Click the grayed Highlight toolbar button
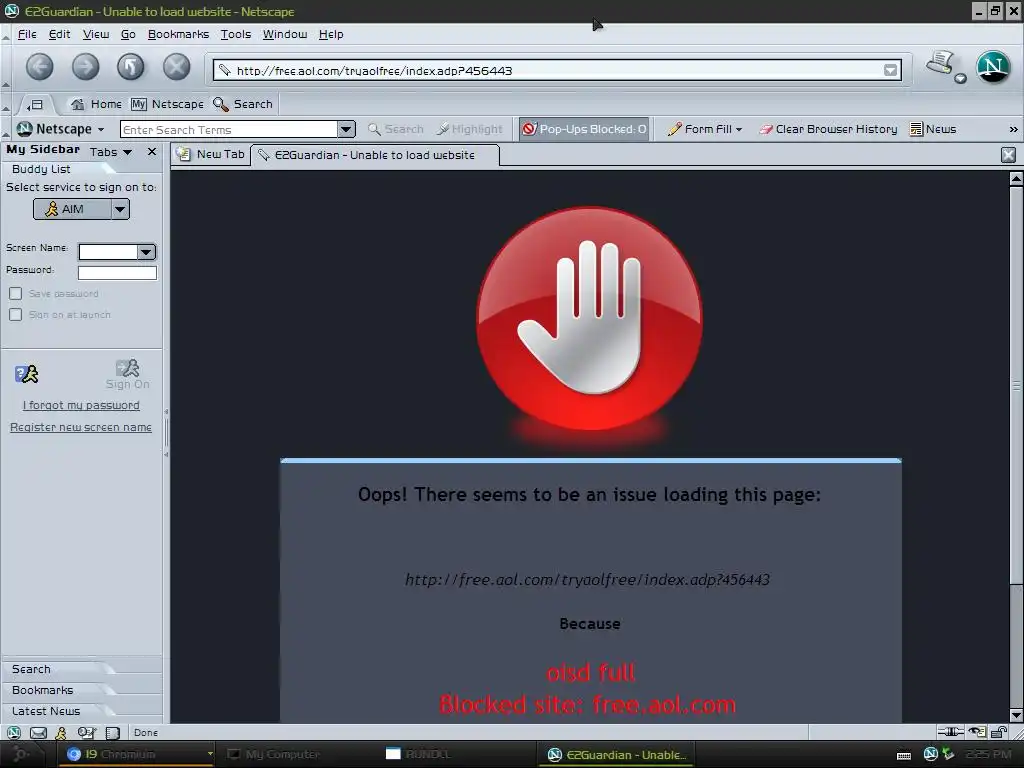Viewport: 1024px width, 768px height. 470,129
